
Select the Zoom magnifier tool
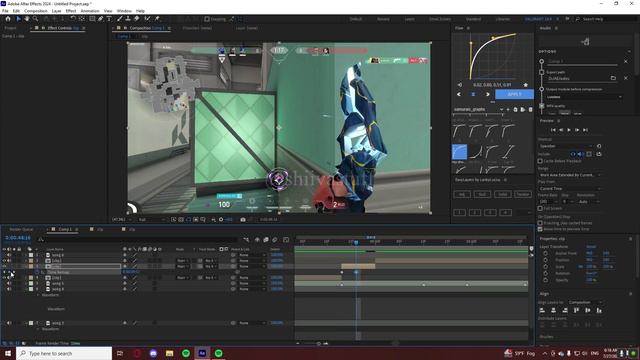[36, 19]
